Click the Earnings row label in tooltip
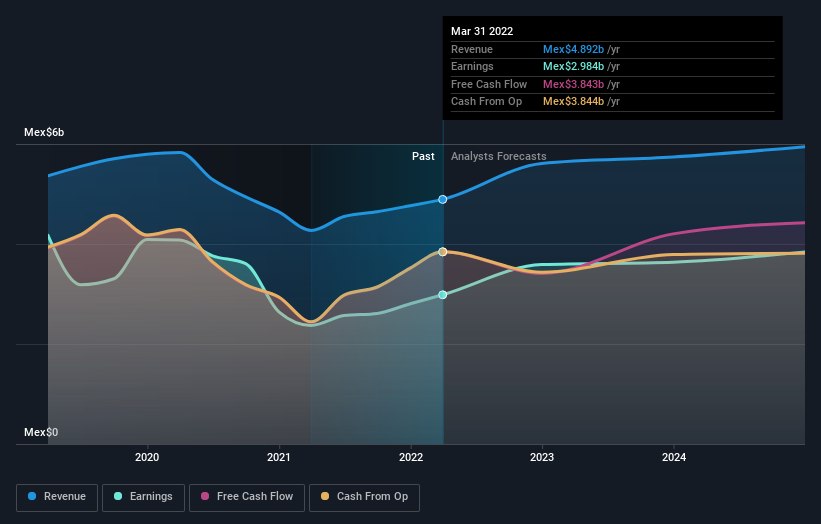821x524 pixels. tap(472, 66)
